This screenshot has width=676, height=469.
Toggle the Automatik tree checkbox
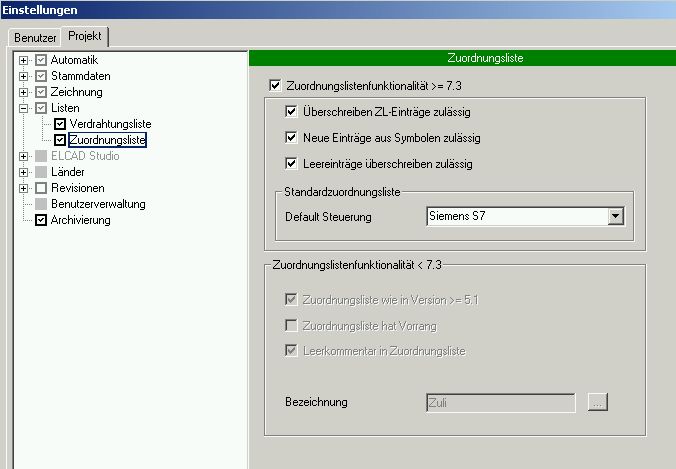[41, 60]
